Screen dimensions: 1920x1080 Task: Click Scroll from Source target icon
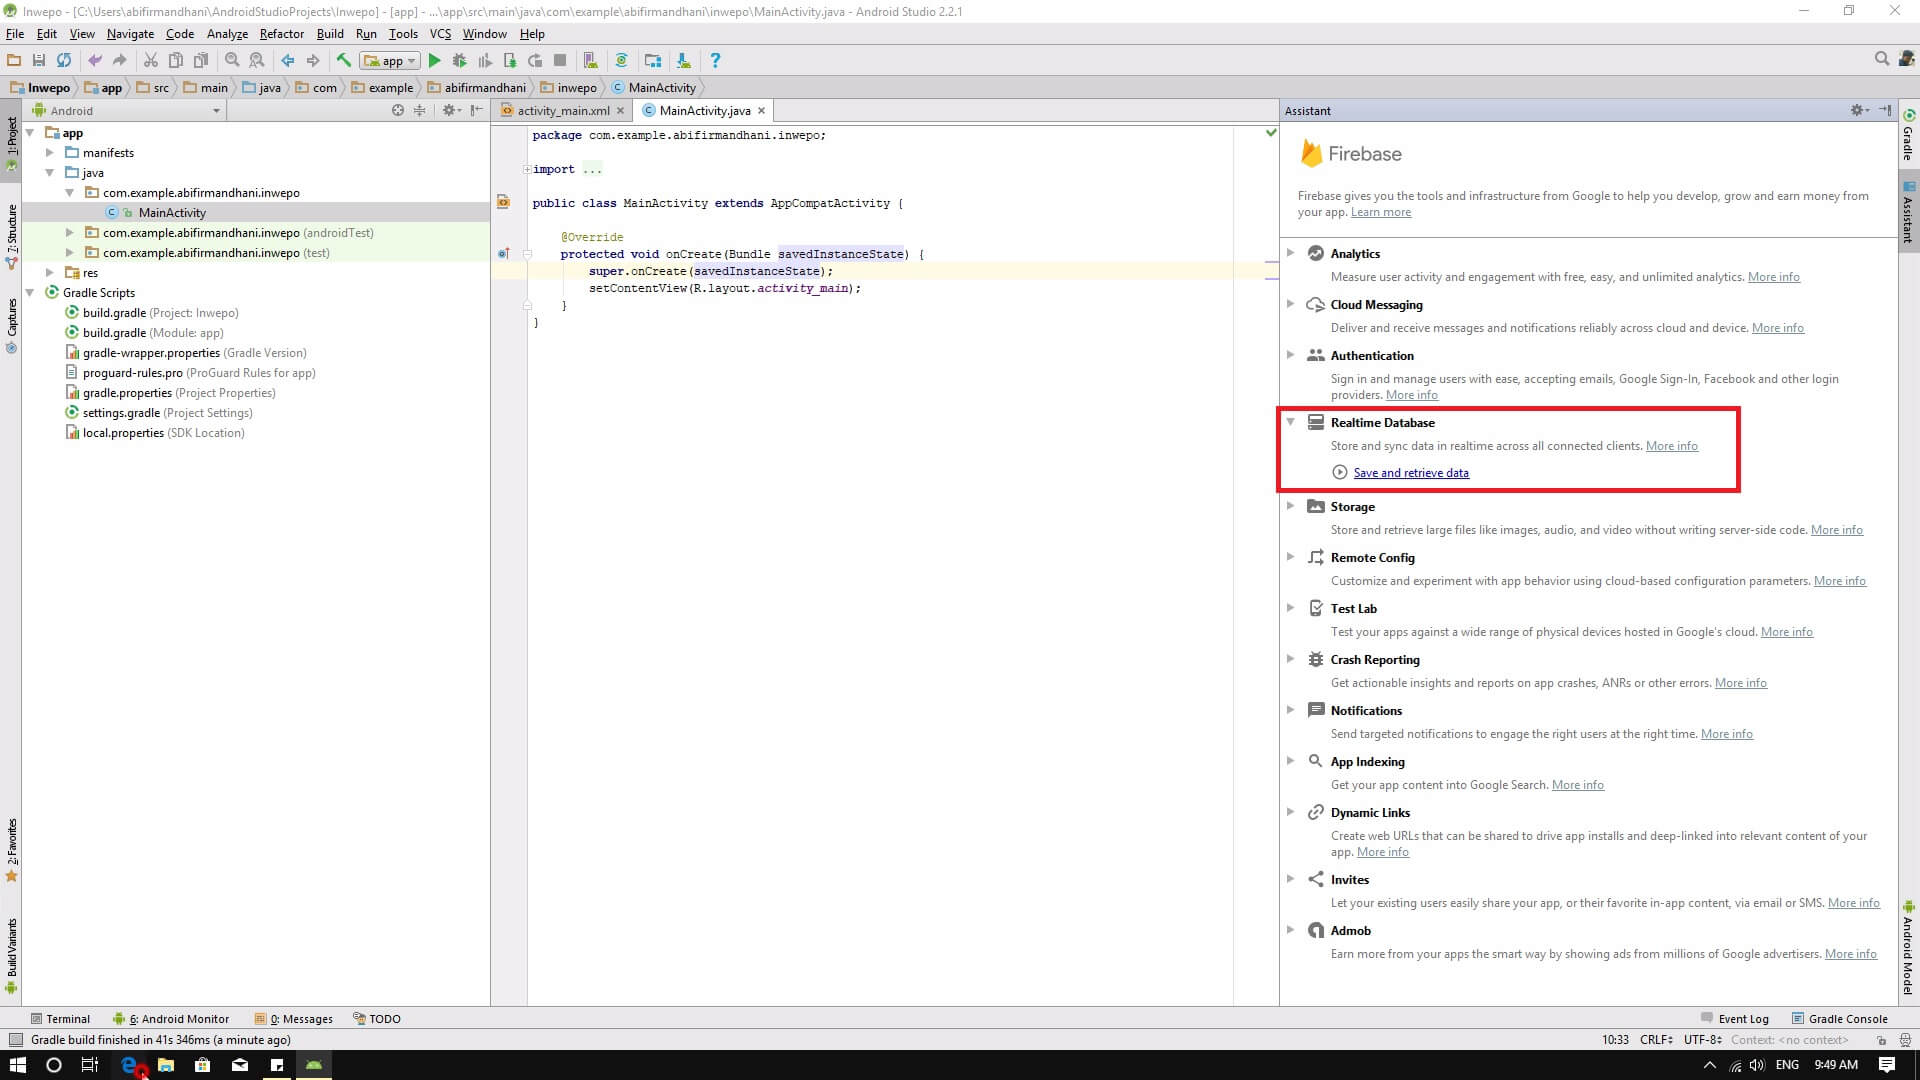coord(398,111)
